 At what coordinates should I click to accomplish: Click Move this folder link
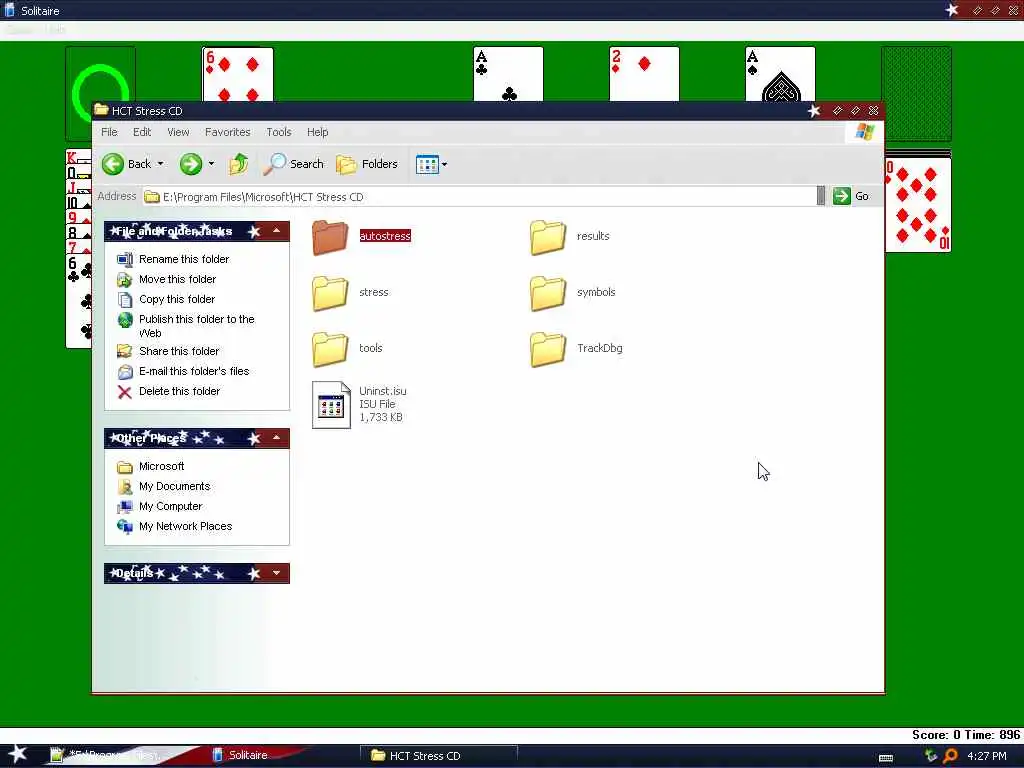(x=177, y=280)
